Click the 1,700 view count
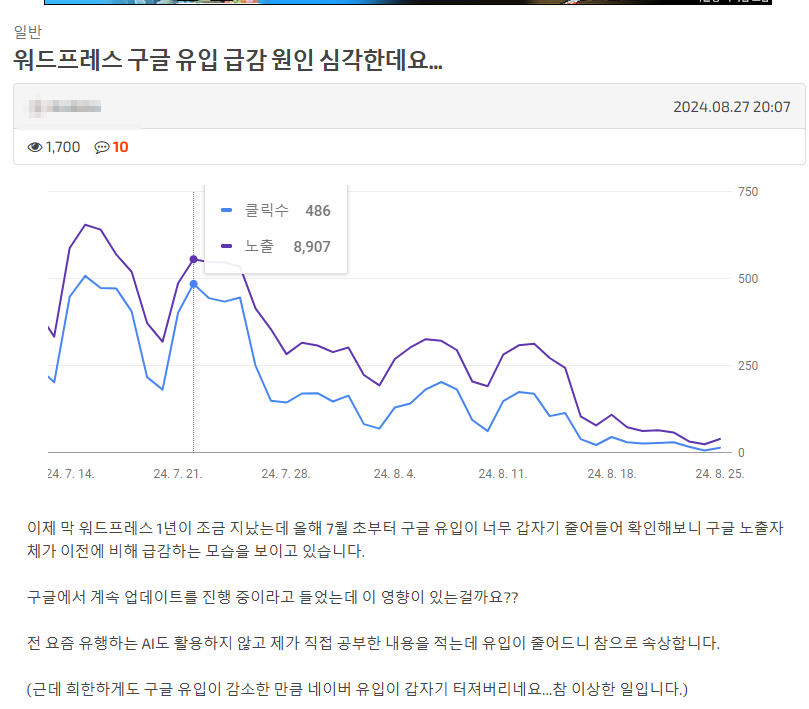Image resolution: width=809 pixels, height=709 pixels. point(63,147)
